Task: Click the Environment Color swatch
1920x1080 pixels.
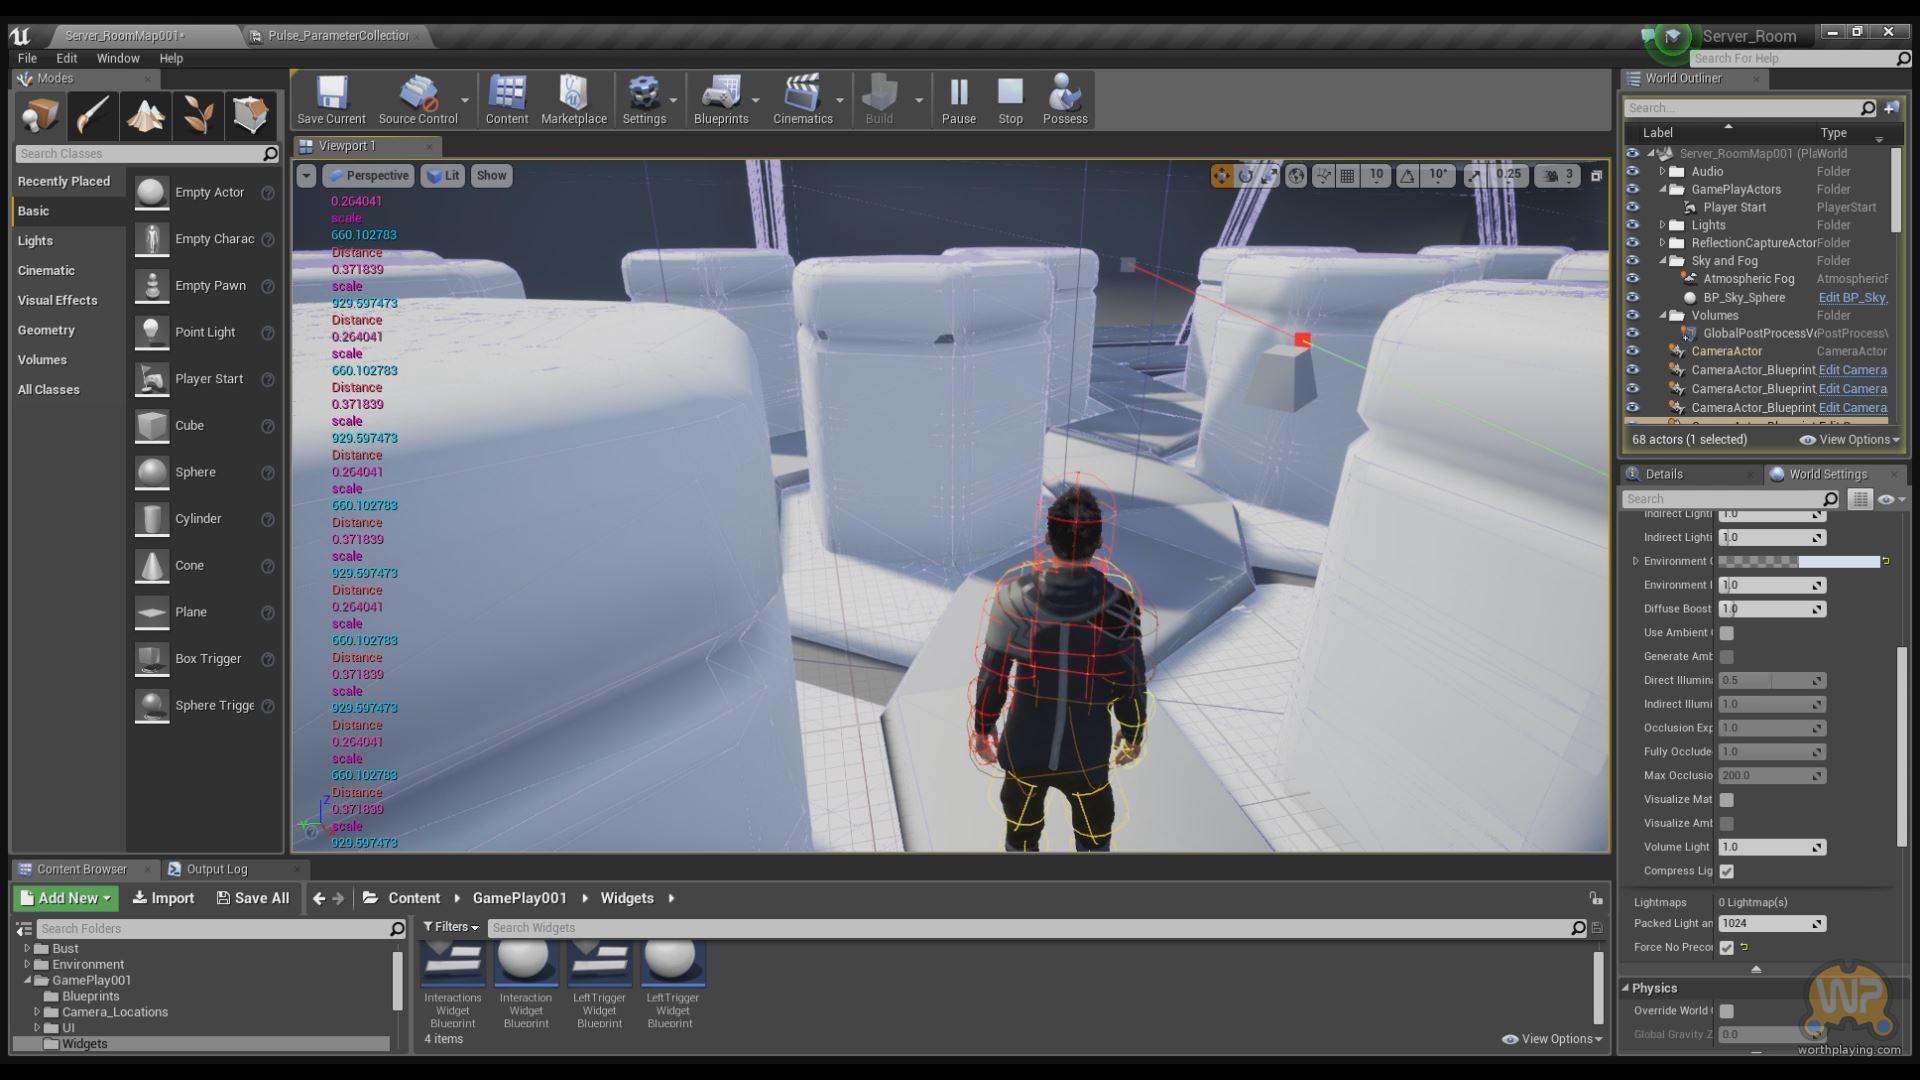Action: tap(1798, 561)
